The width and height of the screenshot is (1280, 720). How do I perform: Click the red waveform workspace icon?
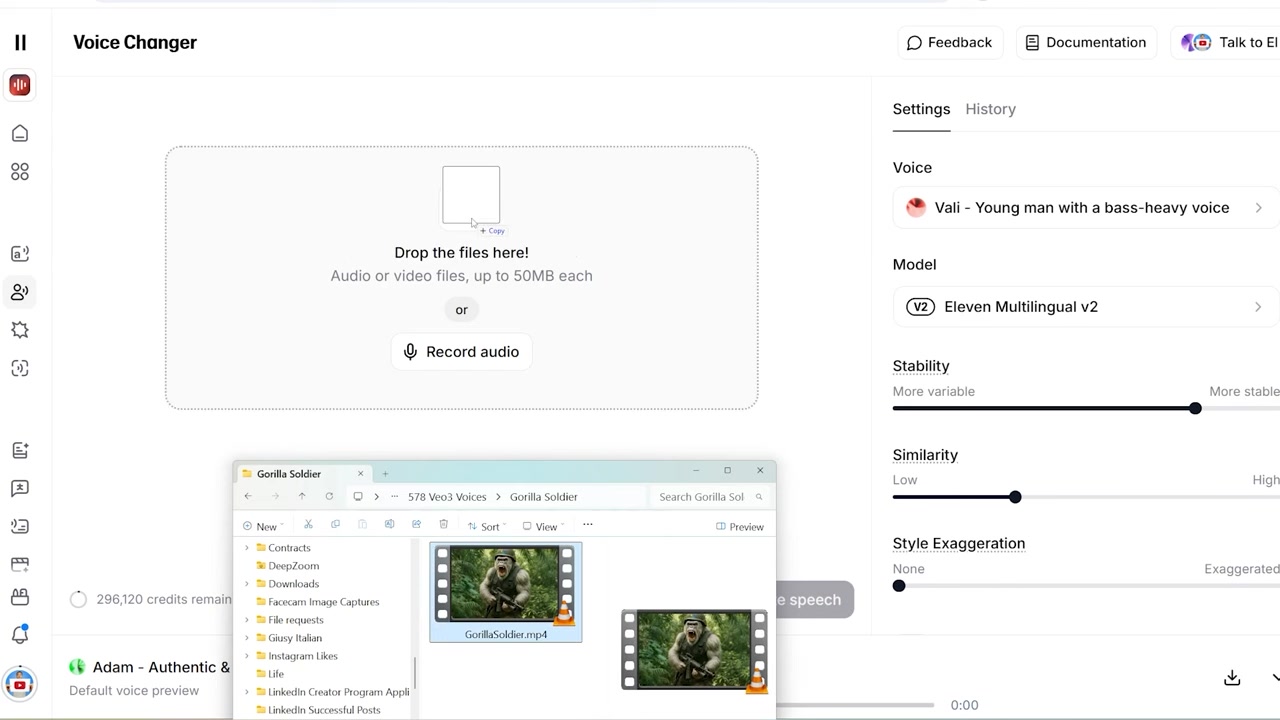pyautogui.click(x=19, y=85)
